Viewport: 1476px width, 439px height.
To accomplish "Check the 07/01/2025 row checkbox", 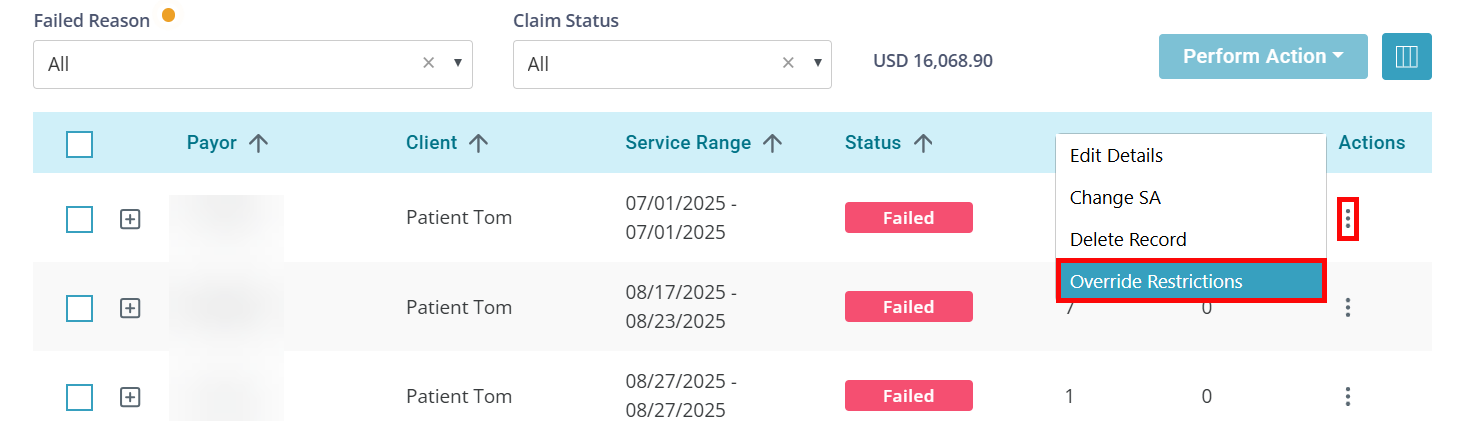I will pos(79,219).
